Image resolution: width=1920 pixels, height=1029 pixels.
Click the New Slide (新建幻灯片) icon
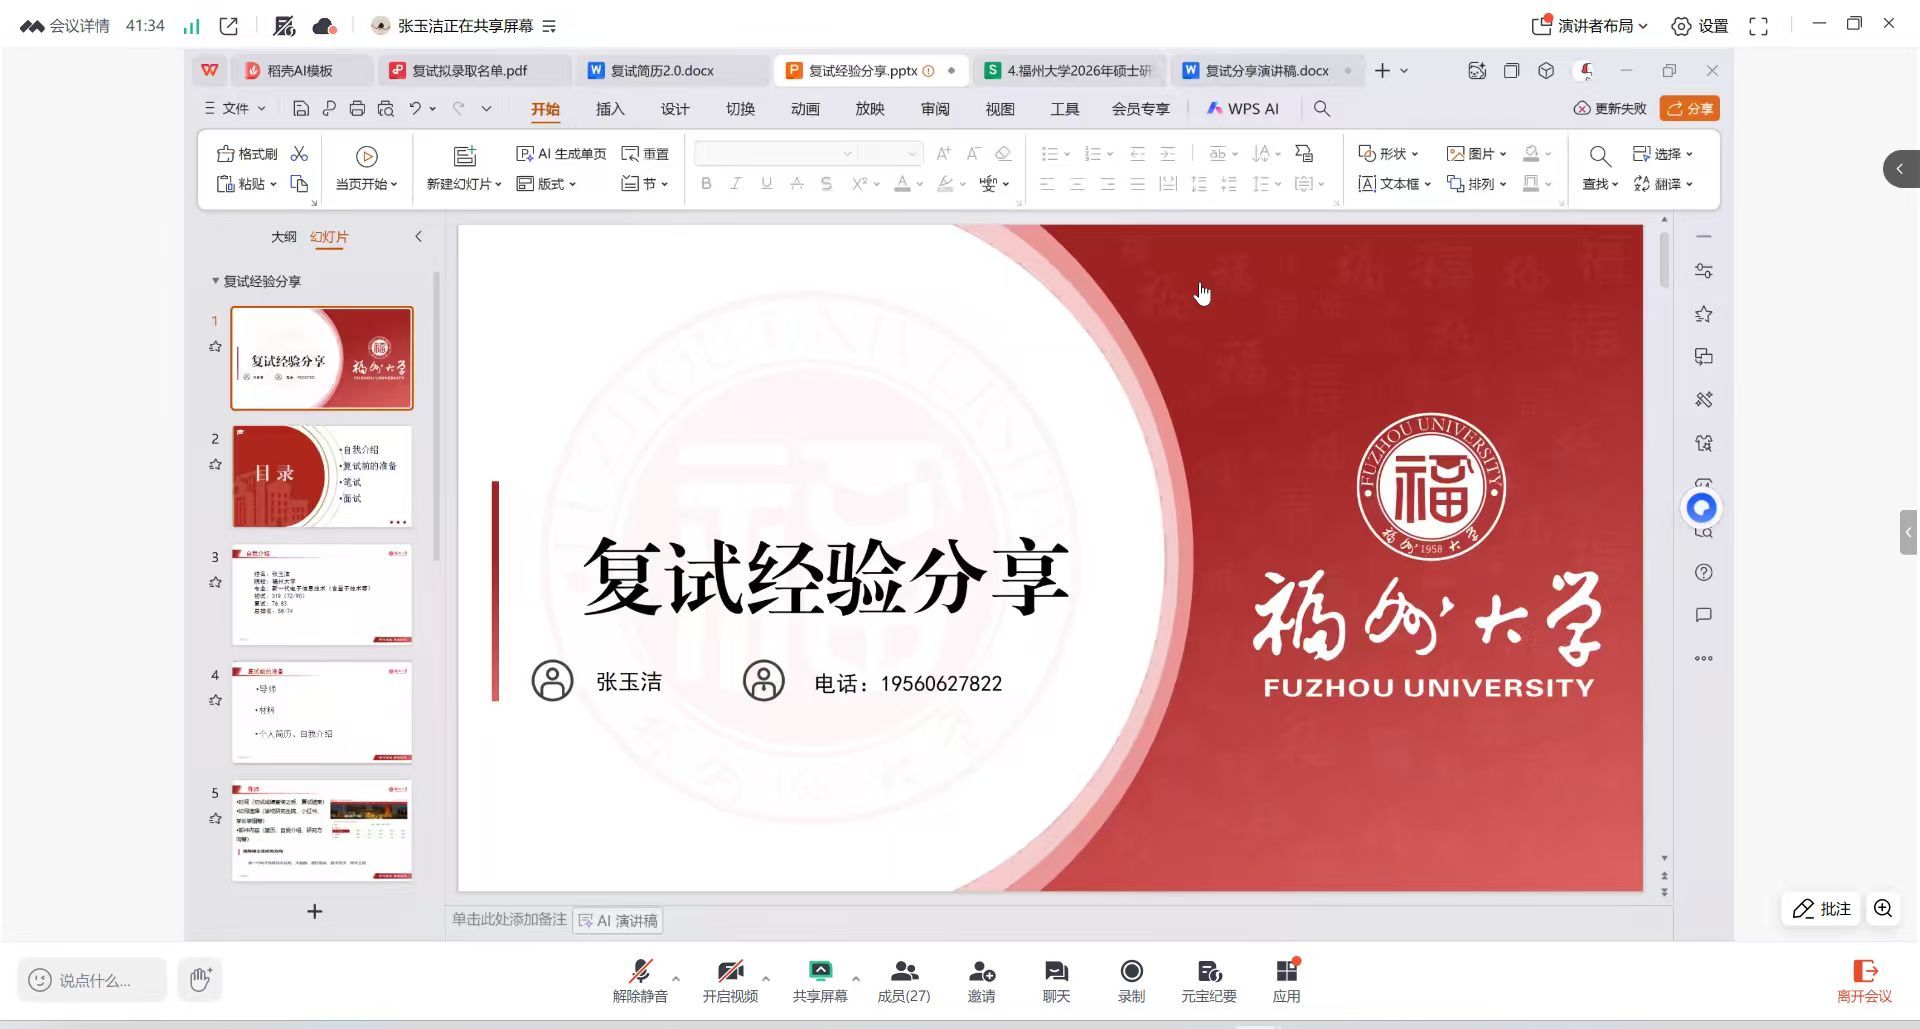[x=465, y=156]
